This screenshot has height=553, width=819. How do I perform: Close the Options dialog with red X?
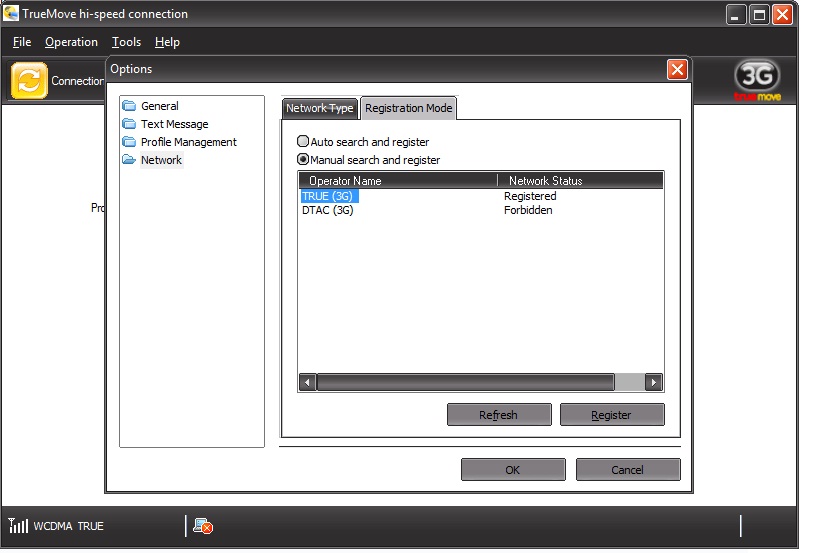tap(677, 69)
